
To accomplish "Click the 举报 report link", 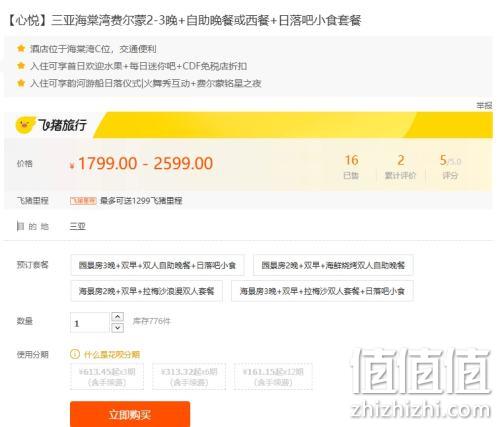I will [484, 106].
